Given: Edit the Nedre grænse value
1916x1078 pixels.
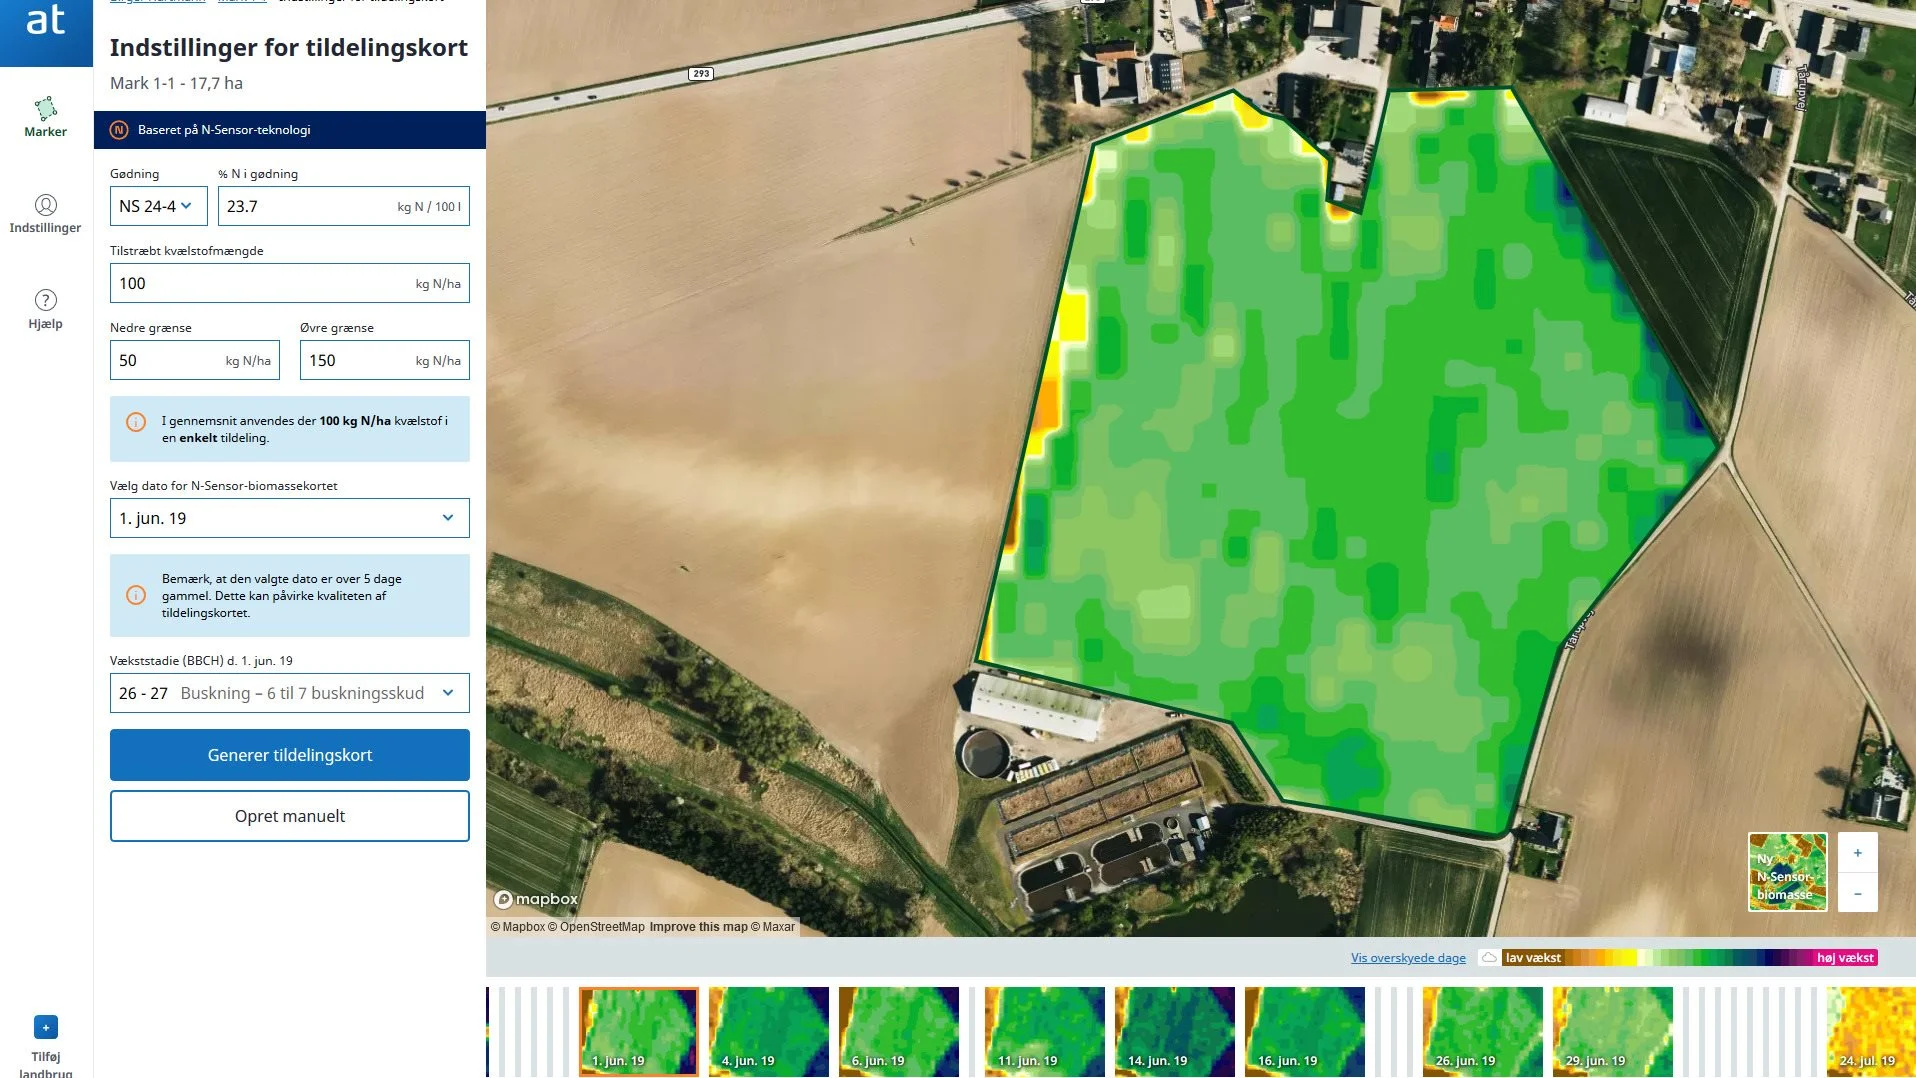Looking at the screenshot, I should (195, 360).
